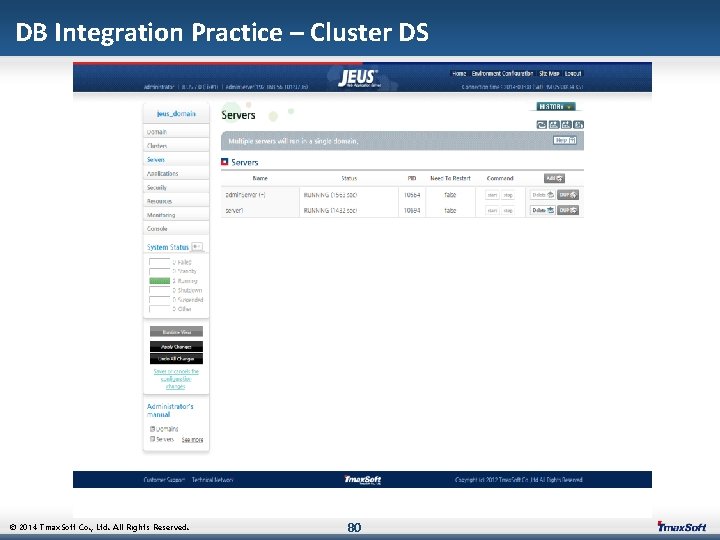Click the Shutdown status bar

(x=160, y=290)
